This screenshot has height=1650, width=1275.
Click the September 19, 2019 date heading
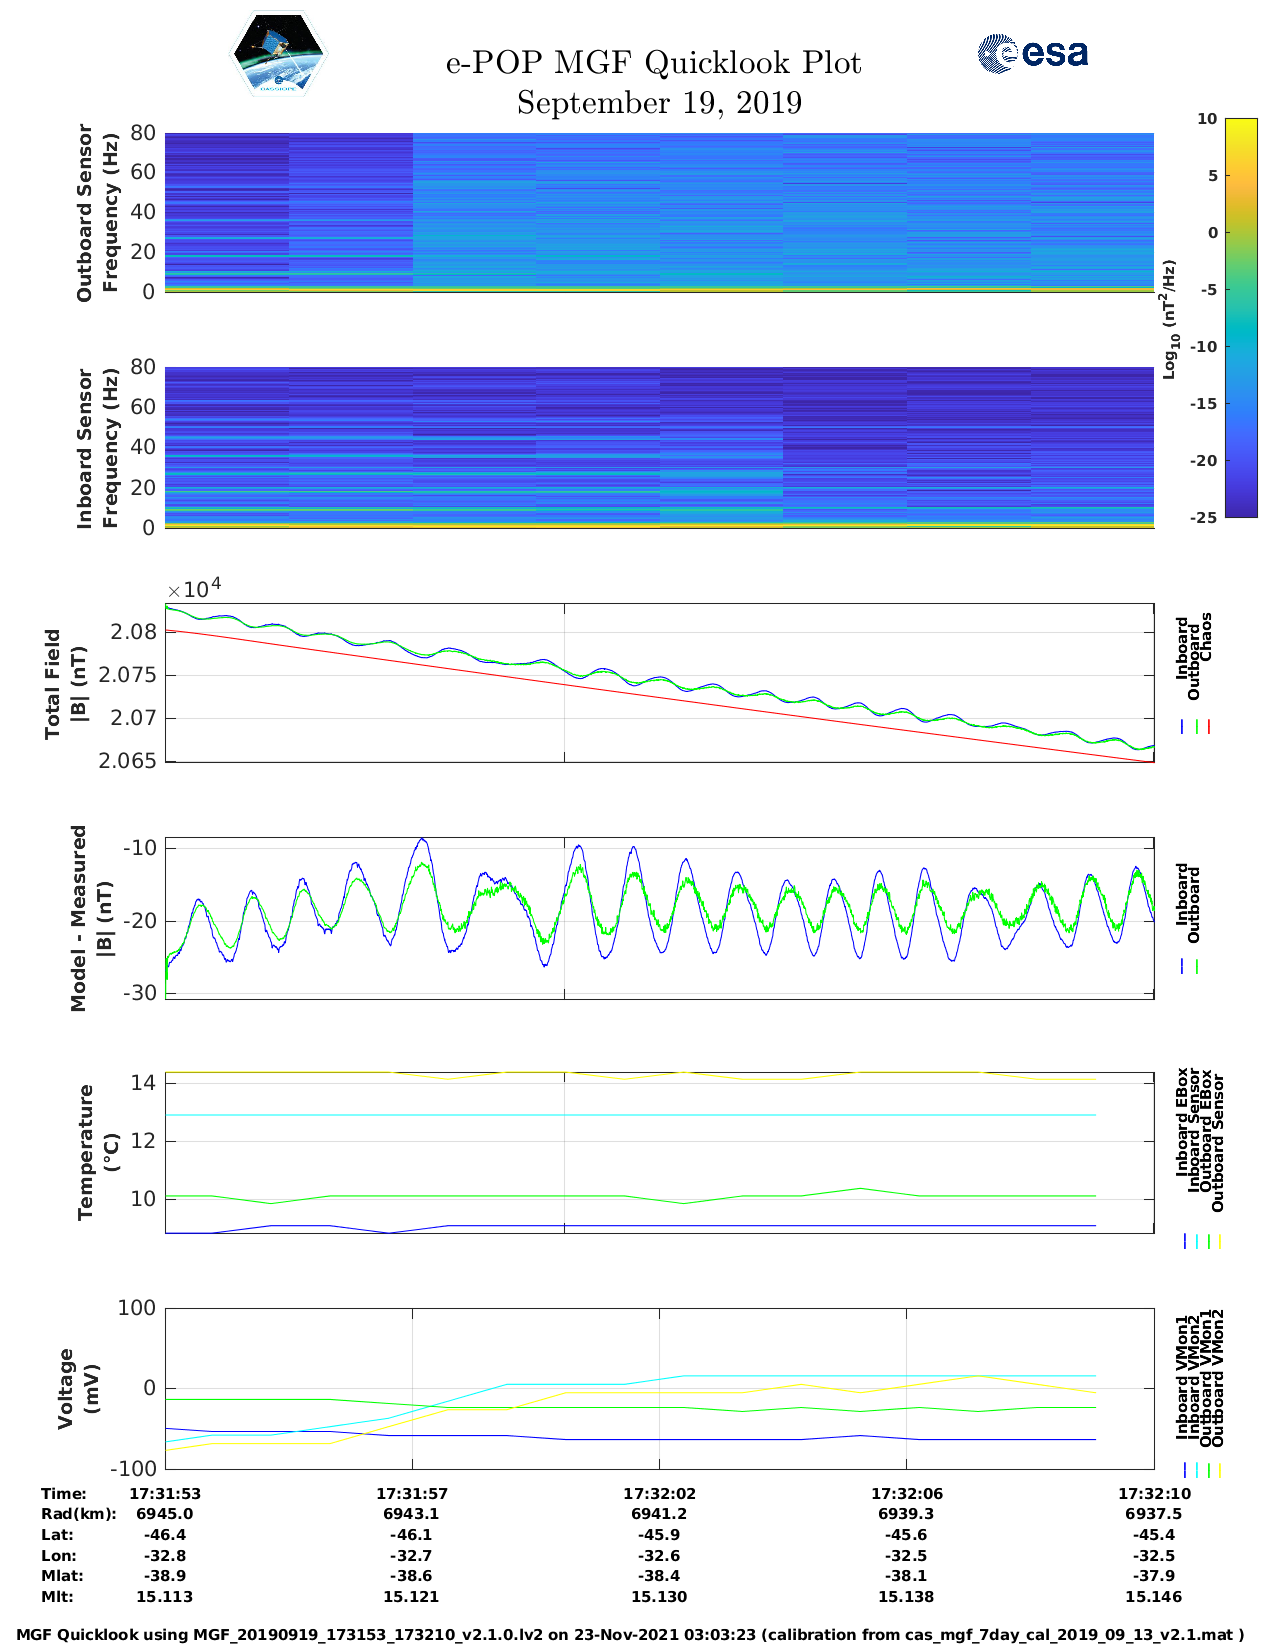pyautogui.click(x=659, y=103)
